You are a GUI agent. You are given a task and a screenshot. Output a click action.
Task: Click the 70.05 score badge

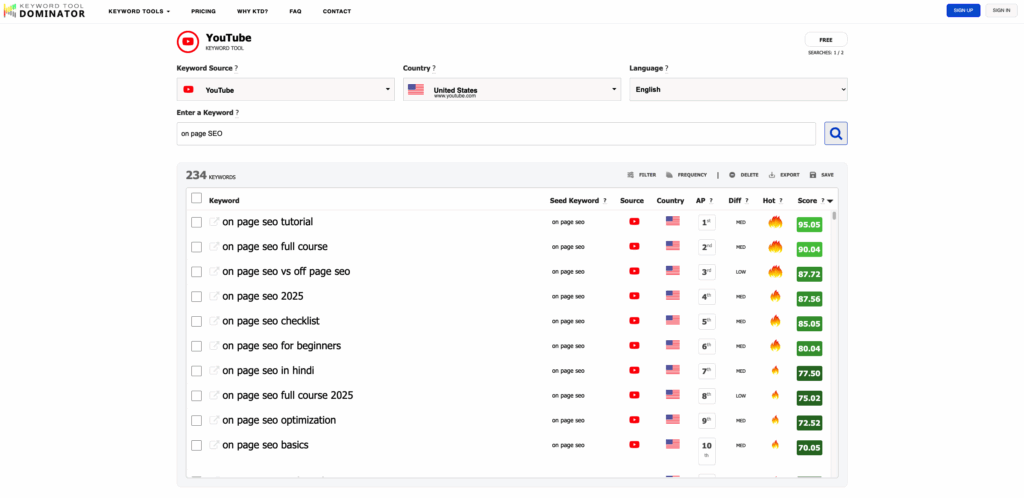[x=809, y=448]
